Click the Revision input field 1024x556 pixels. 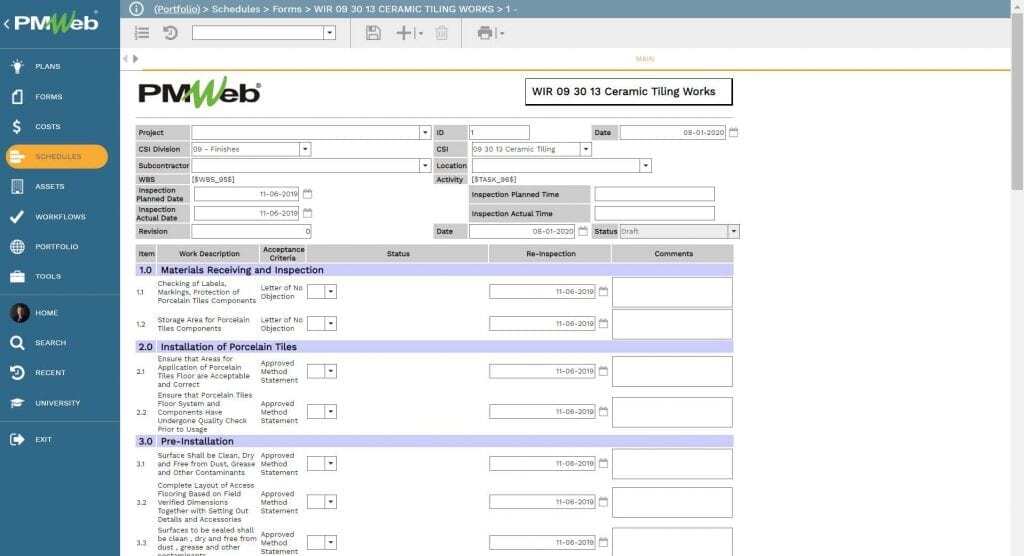point(251,231)
